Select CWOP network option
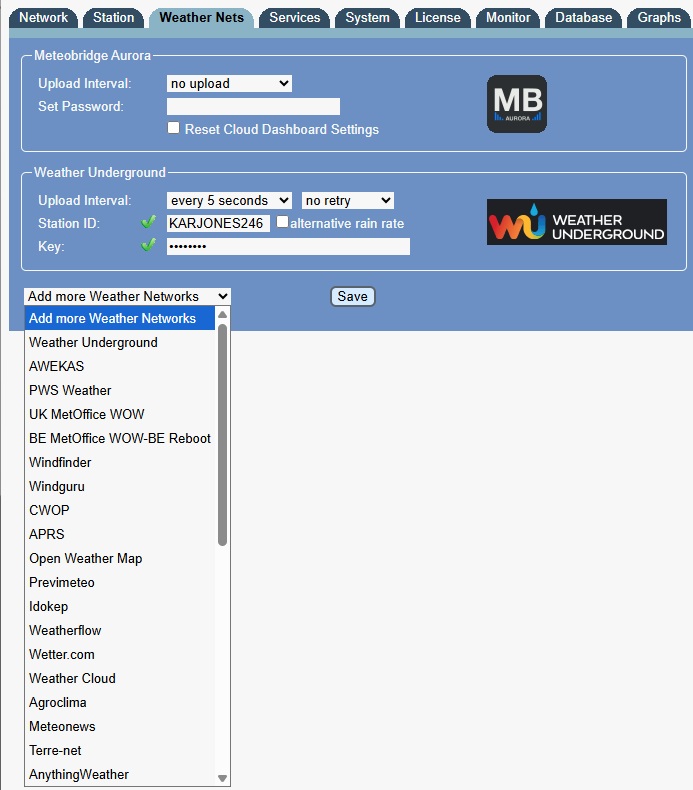The height and width of the screenshot is (790, 693). pyautogui.click(x=120, y=510)
